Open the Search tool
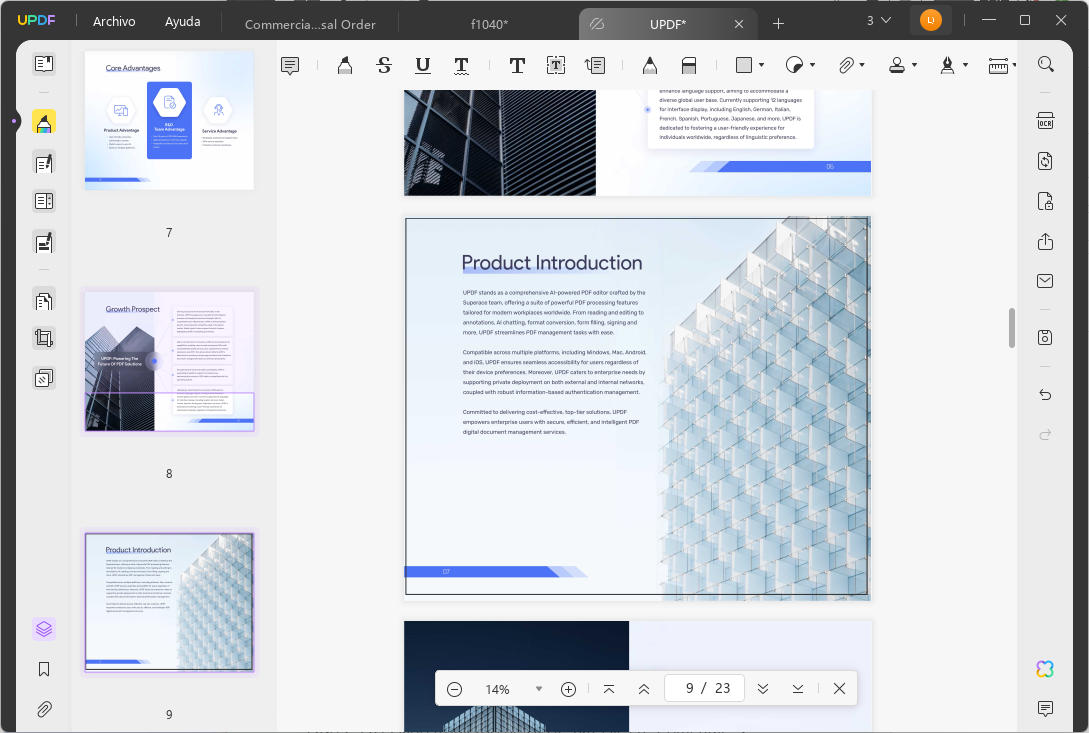The width and height of the screenshot is (1089, 733). tap(1046, 64)
